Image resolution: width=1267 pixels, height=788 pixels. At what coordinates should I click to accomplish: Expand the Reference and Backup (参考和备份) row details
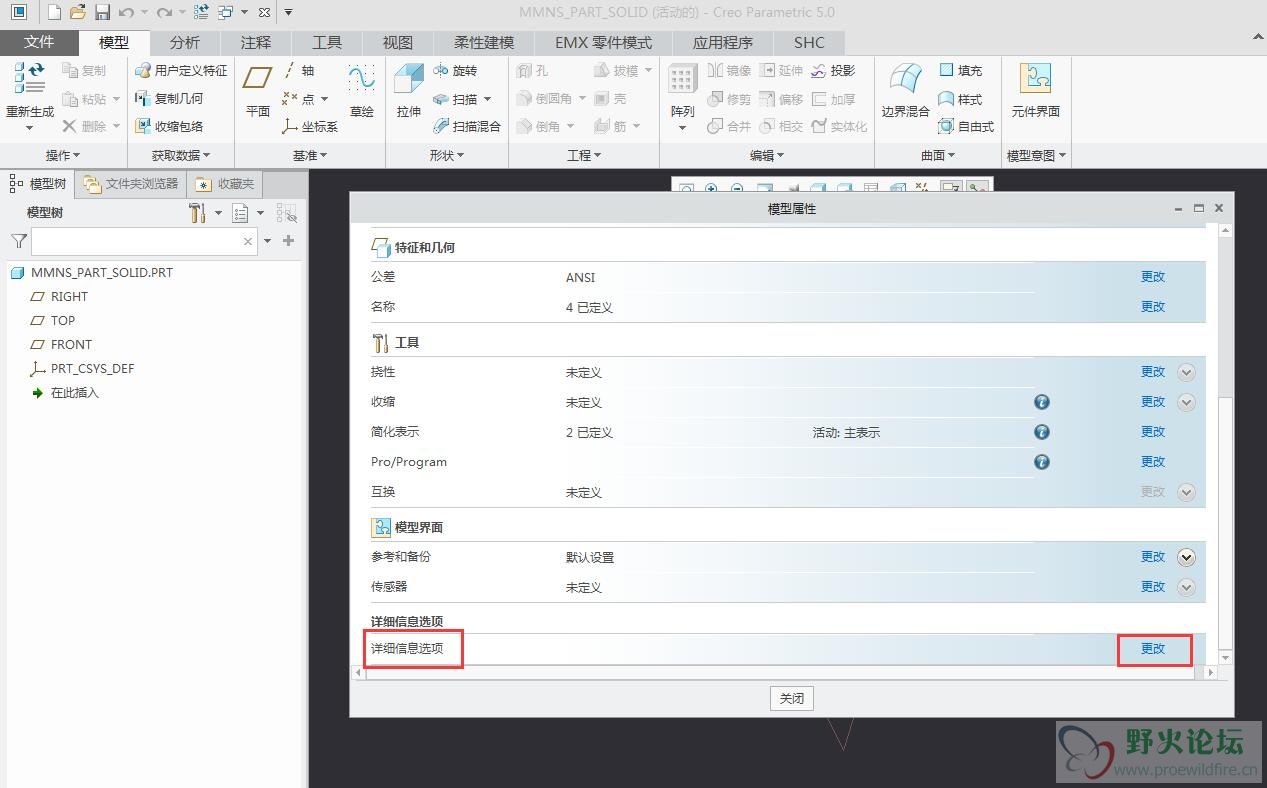1186,558
